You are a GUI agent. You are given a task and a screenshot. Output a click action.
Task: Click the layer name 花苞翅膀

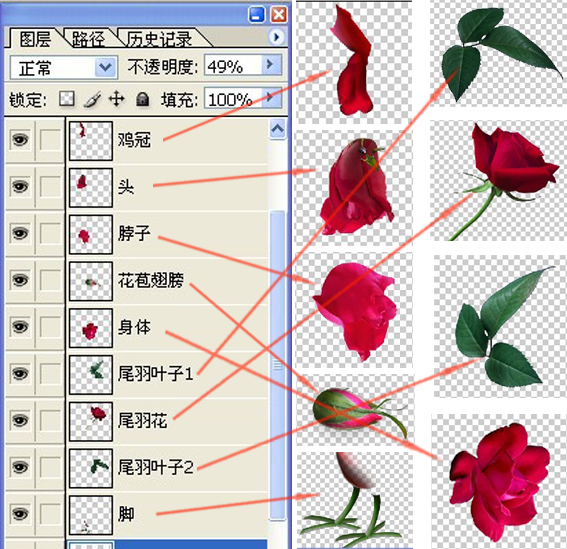151,280
